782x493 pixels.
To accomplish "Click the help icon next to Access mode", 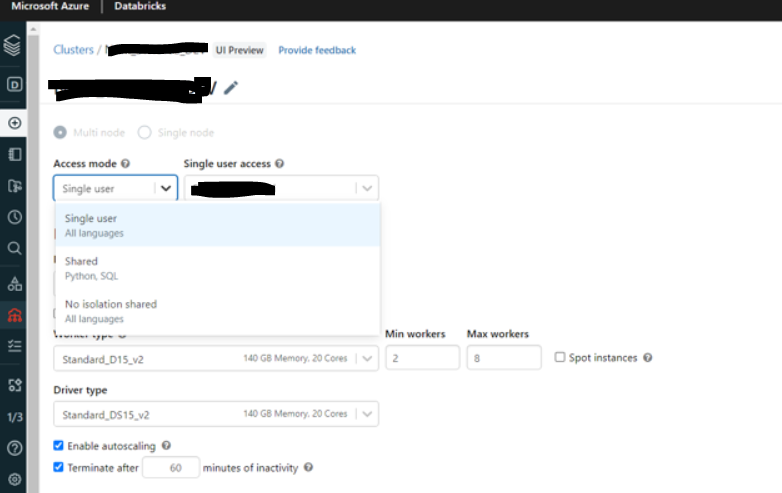I will [x=125, y=164].
